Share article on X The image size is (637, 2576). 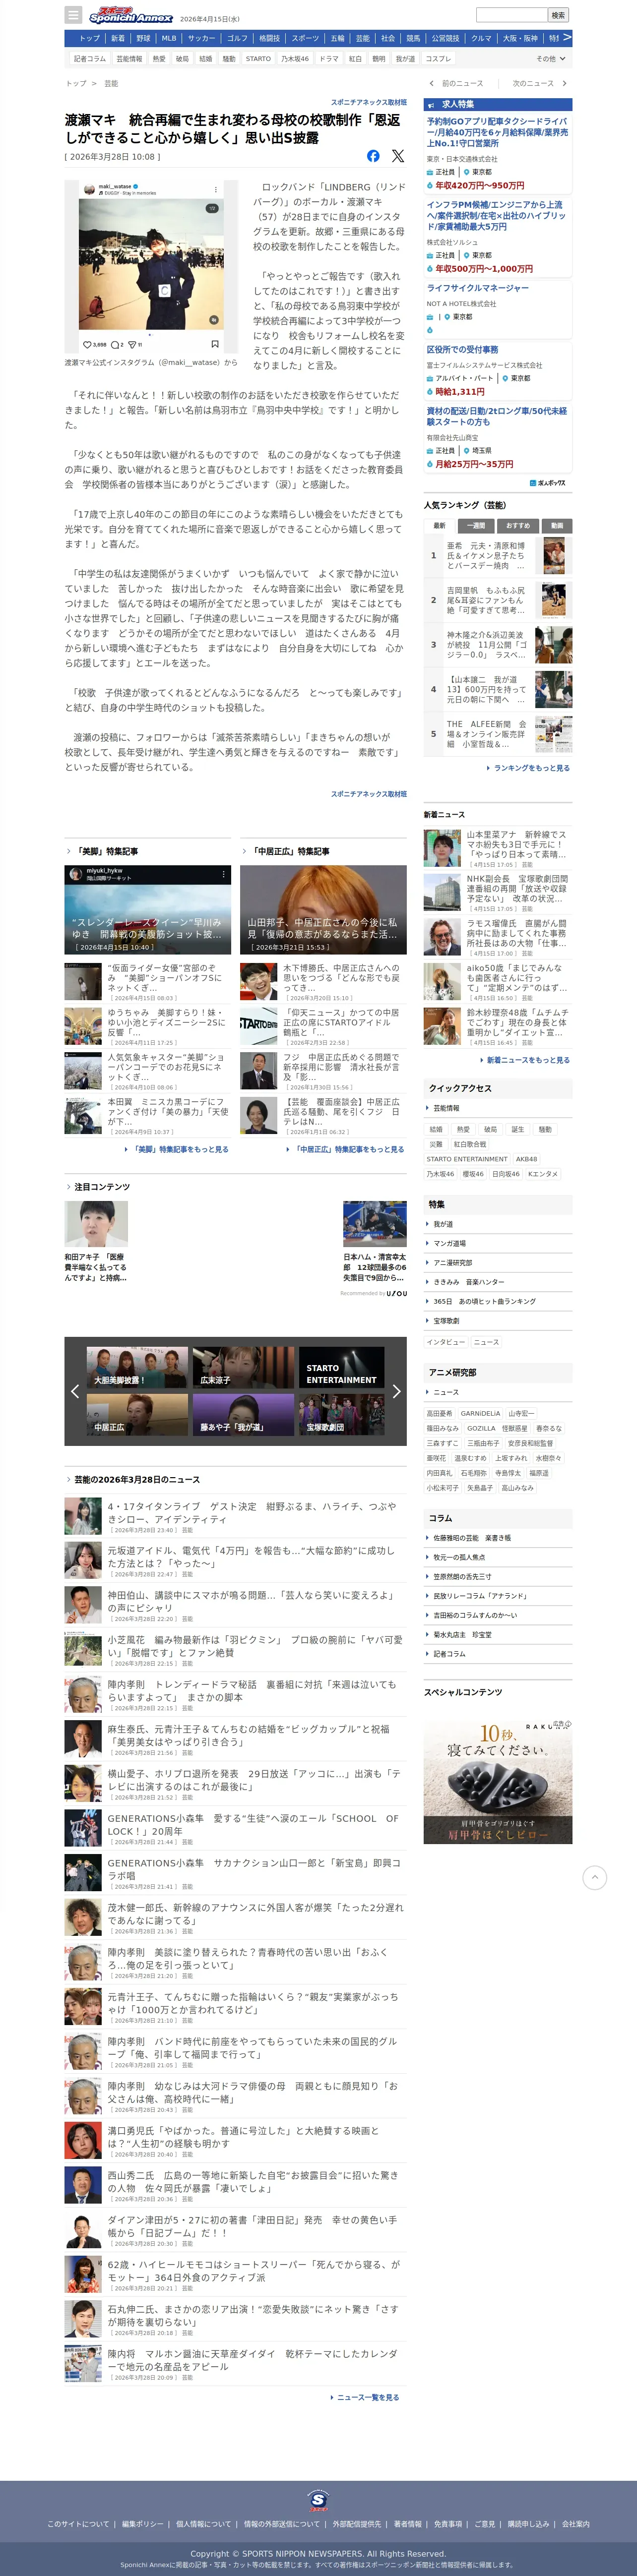point(398,156)
